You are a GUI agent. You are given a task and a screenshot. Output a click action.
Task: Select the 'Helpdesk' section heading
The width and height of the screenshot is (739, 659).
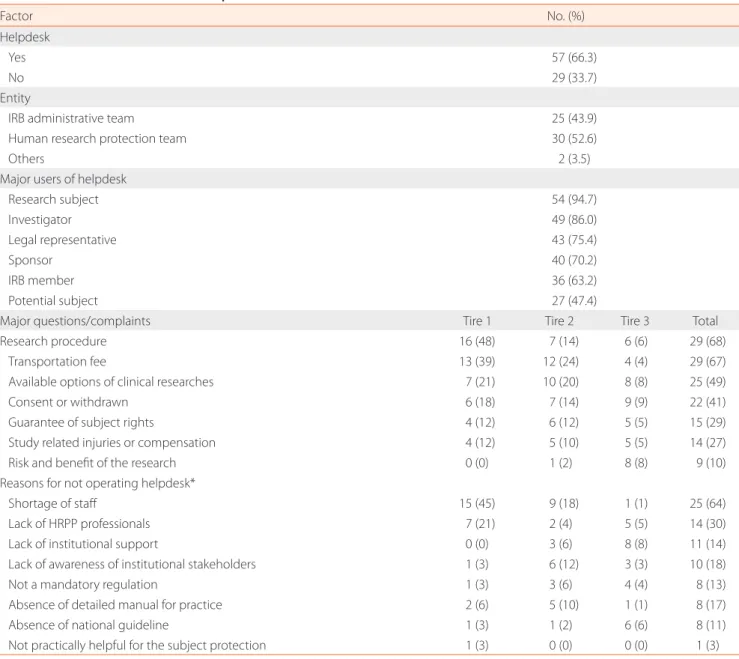tap(25, 37)
